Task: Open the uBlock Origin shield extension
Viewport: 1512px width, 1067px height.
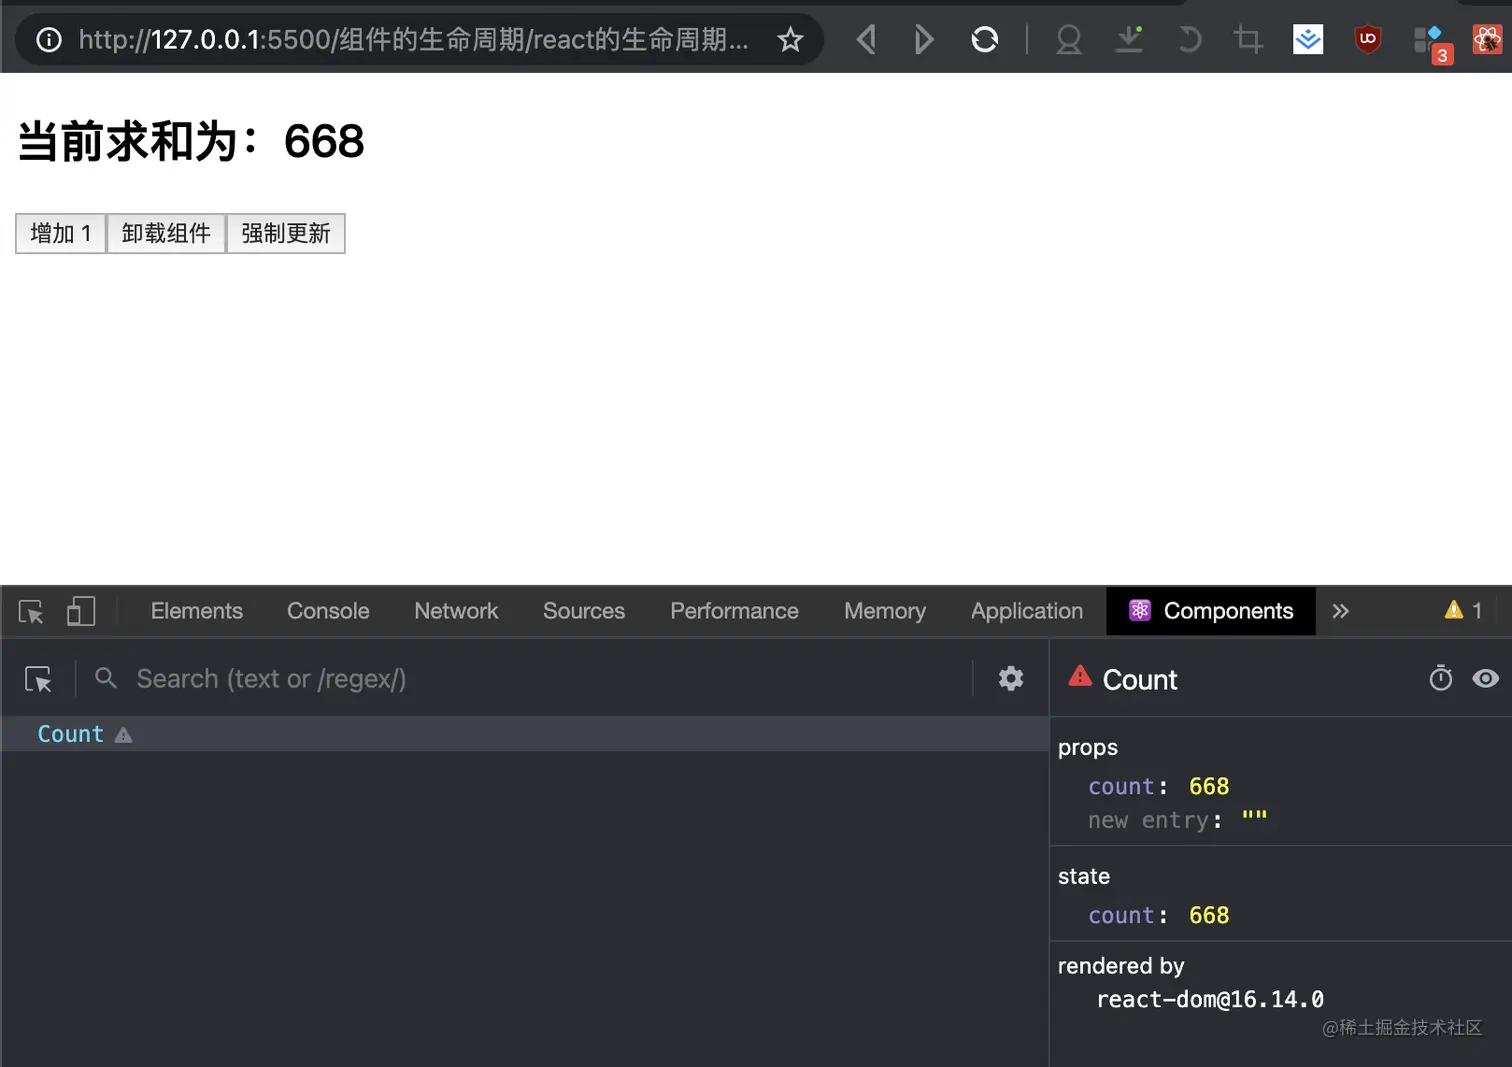Action: pyautogui.click(x=1367, y=39)
